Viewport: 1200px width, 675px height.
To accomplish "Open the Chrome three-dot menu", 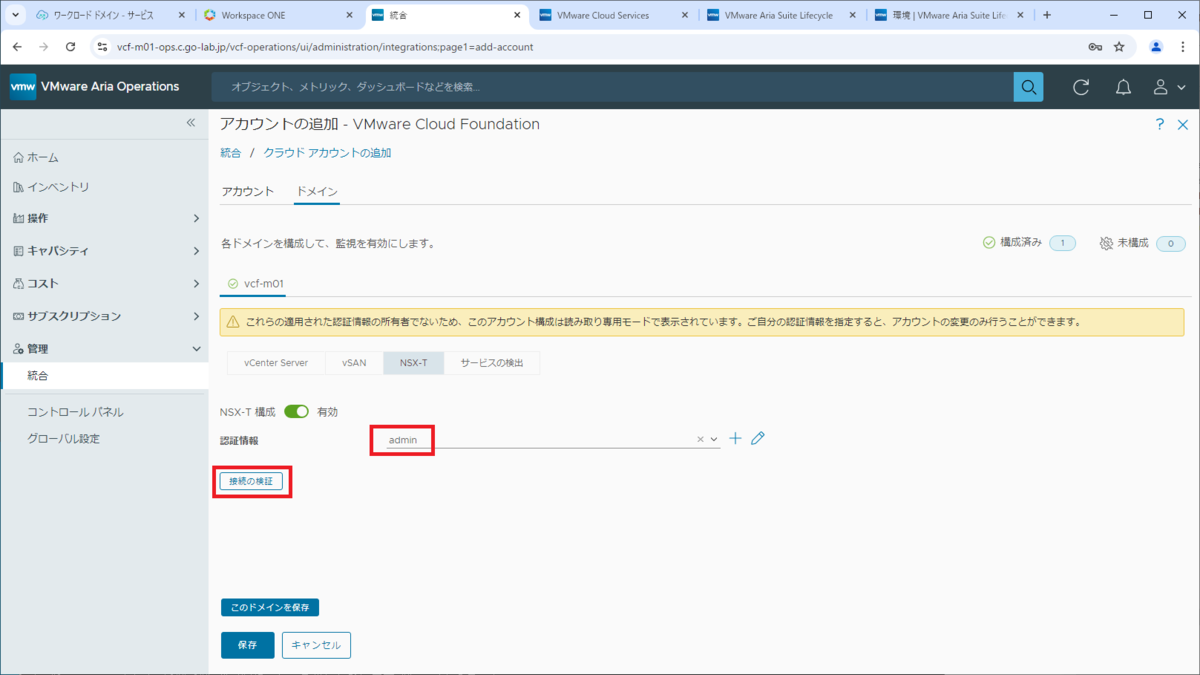I will (x=1183, y=47).
